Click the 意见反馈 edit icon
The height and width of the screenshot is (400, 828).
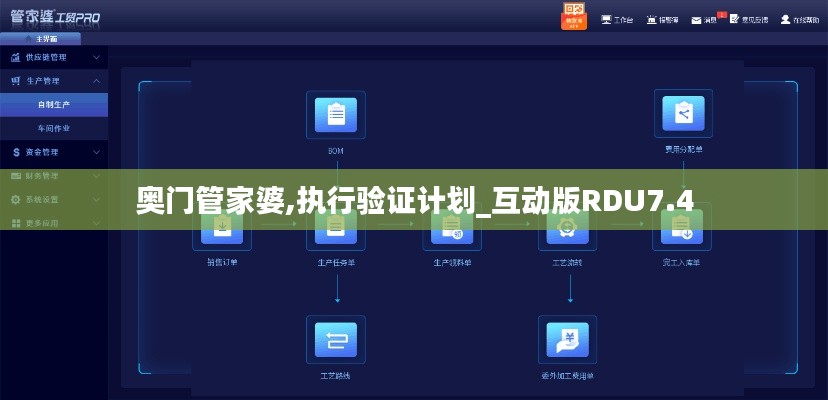point(735,19)
